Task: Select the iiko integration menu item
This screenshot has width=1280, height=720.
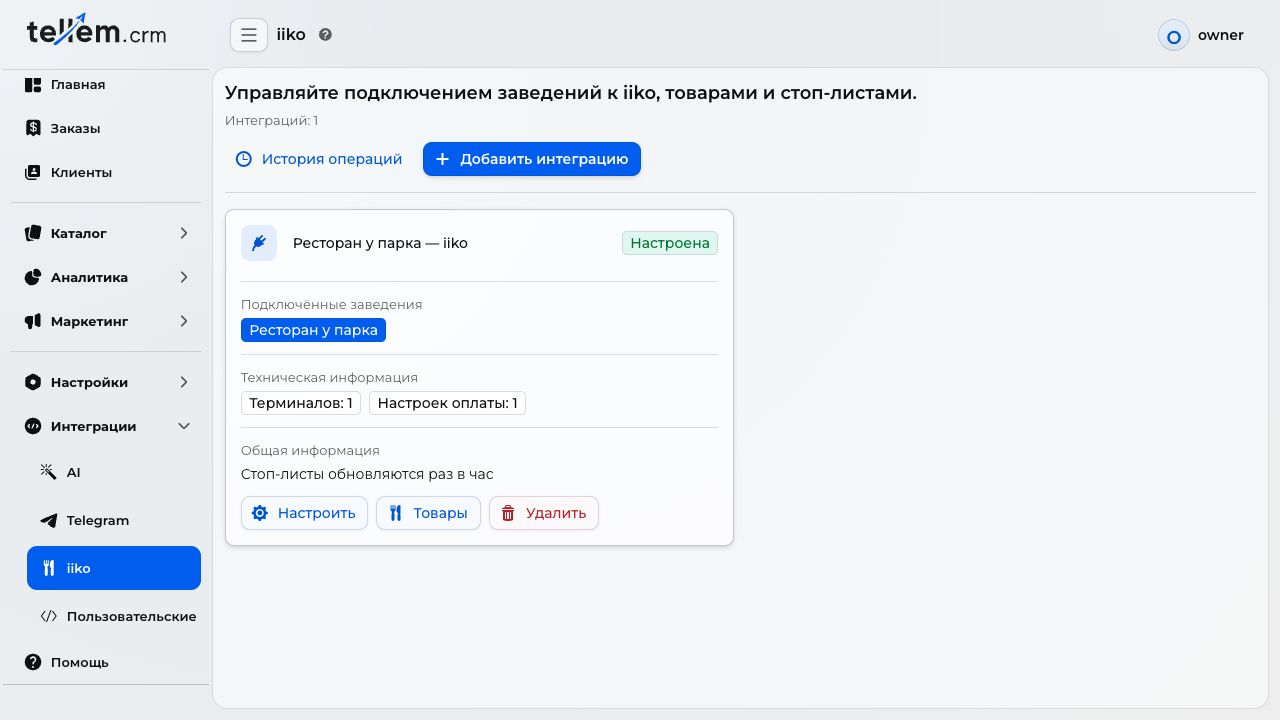Action: [x=114, y=568]
